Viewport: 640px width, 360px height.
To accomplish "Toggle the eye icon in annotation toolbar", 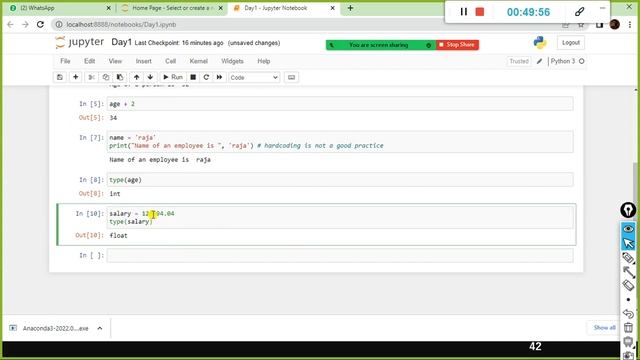I will point(628,229).
